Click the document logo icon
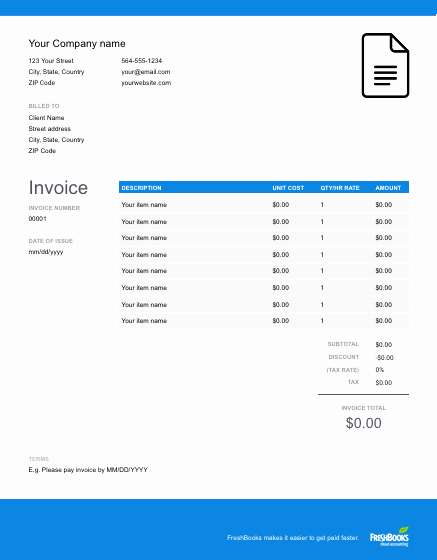The width and height of the screenshot is (437, 560). pos(385,65)
